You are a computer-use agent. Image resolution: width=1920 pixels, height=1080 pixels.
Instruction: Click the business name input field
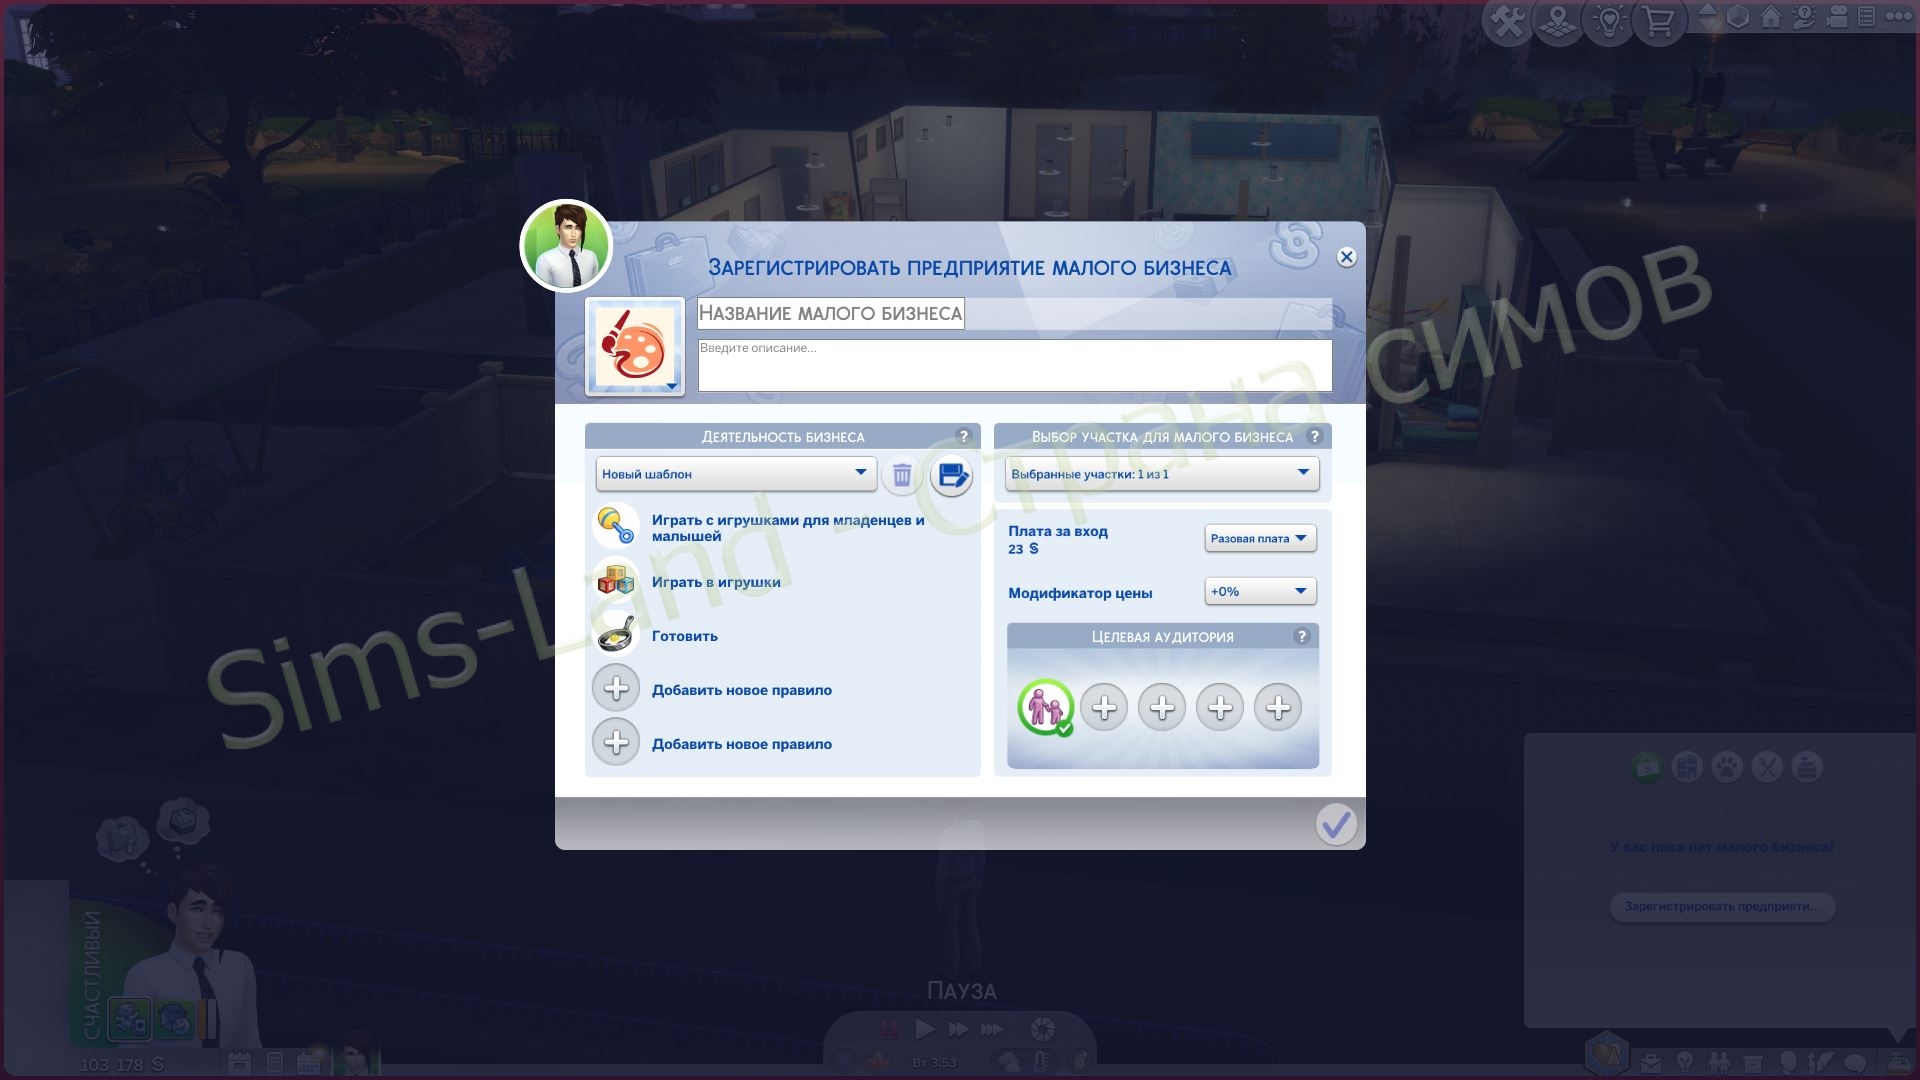(1014, 313)
